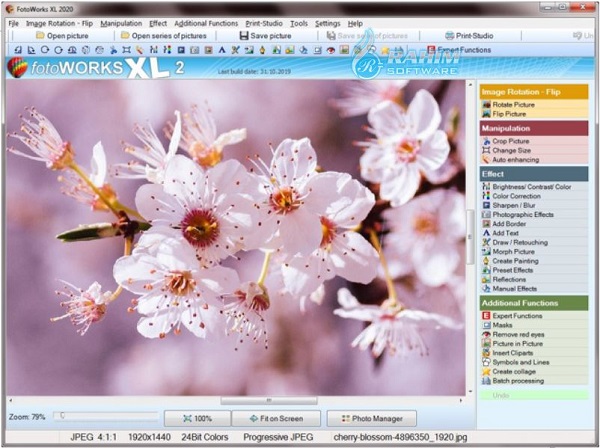
Task: Click the cherry blossom image canvas
Action: tap(235, 237)
